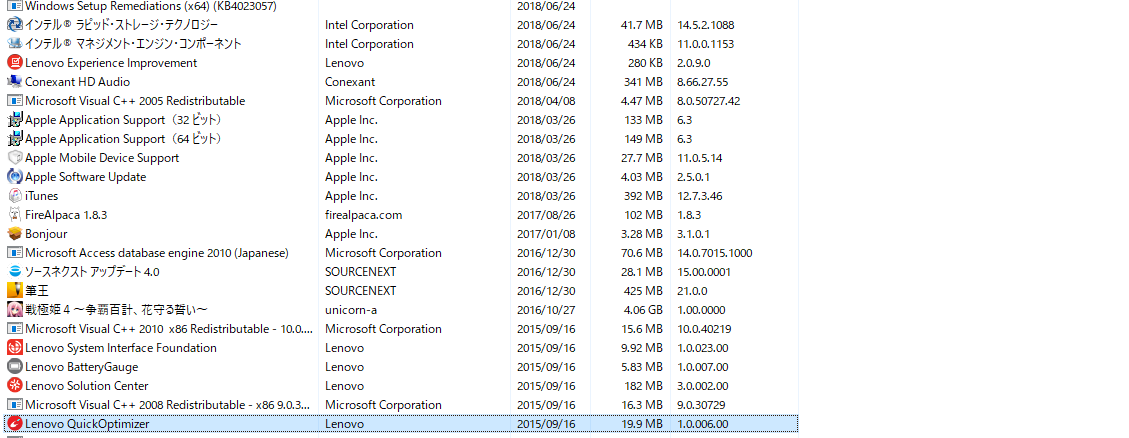Click the 筆王 application icon

point(14,290)
